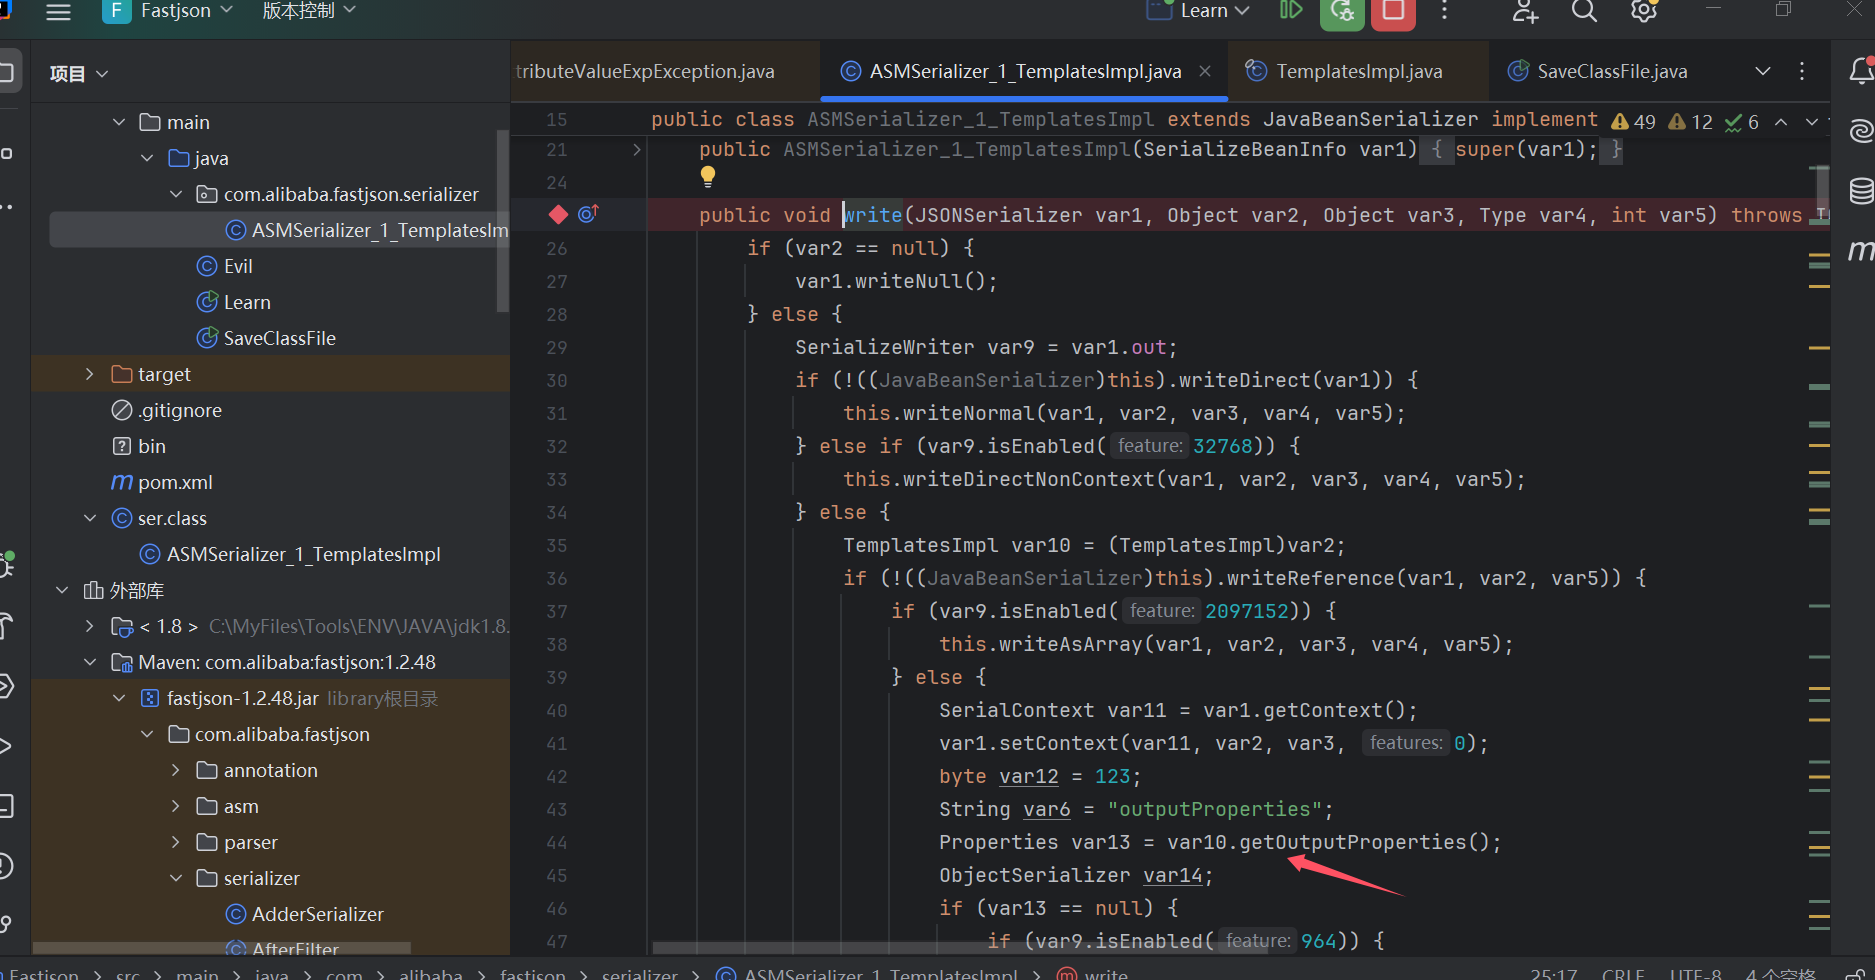Select ASMSerializer_1_TemplatesImpl under ser.class

pos(303,554)
